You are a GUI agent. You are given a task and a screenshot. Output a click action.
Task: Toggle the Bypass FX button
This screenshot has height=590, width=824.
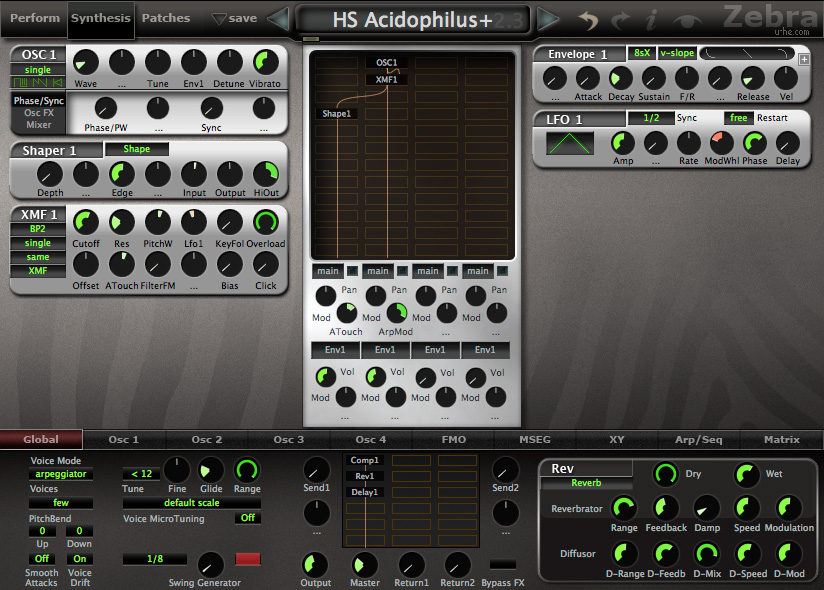point(503,565)
